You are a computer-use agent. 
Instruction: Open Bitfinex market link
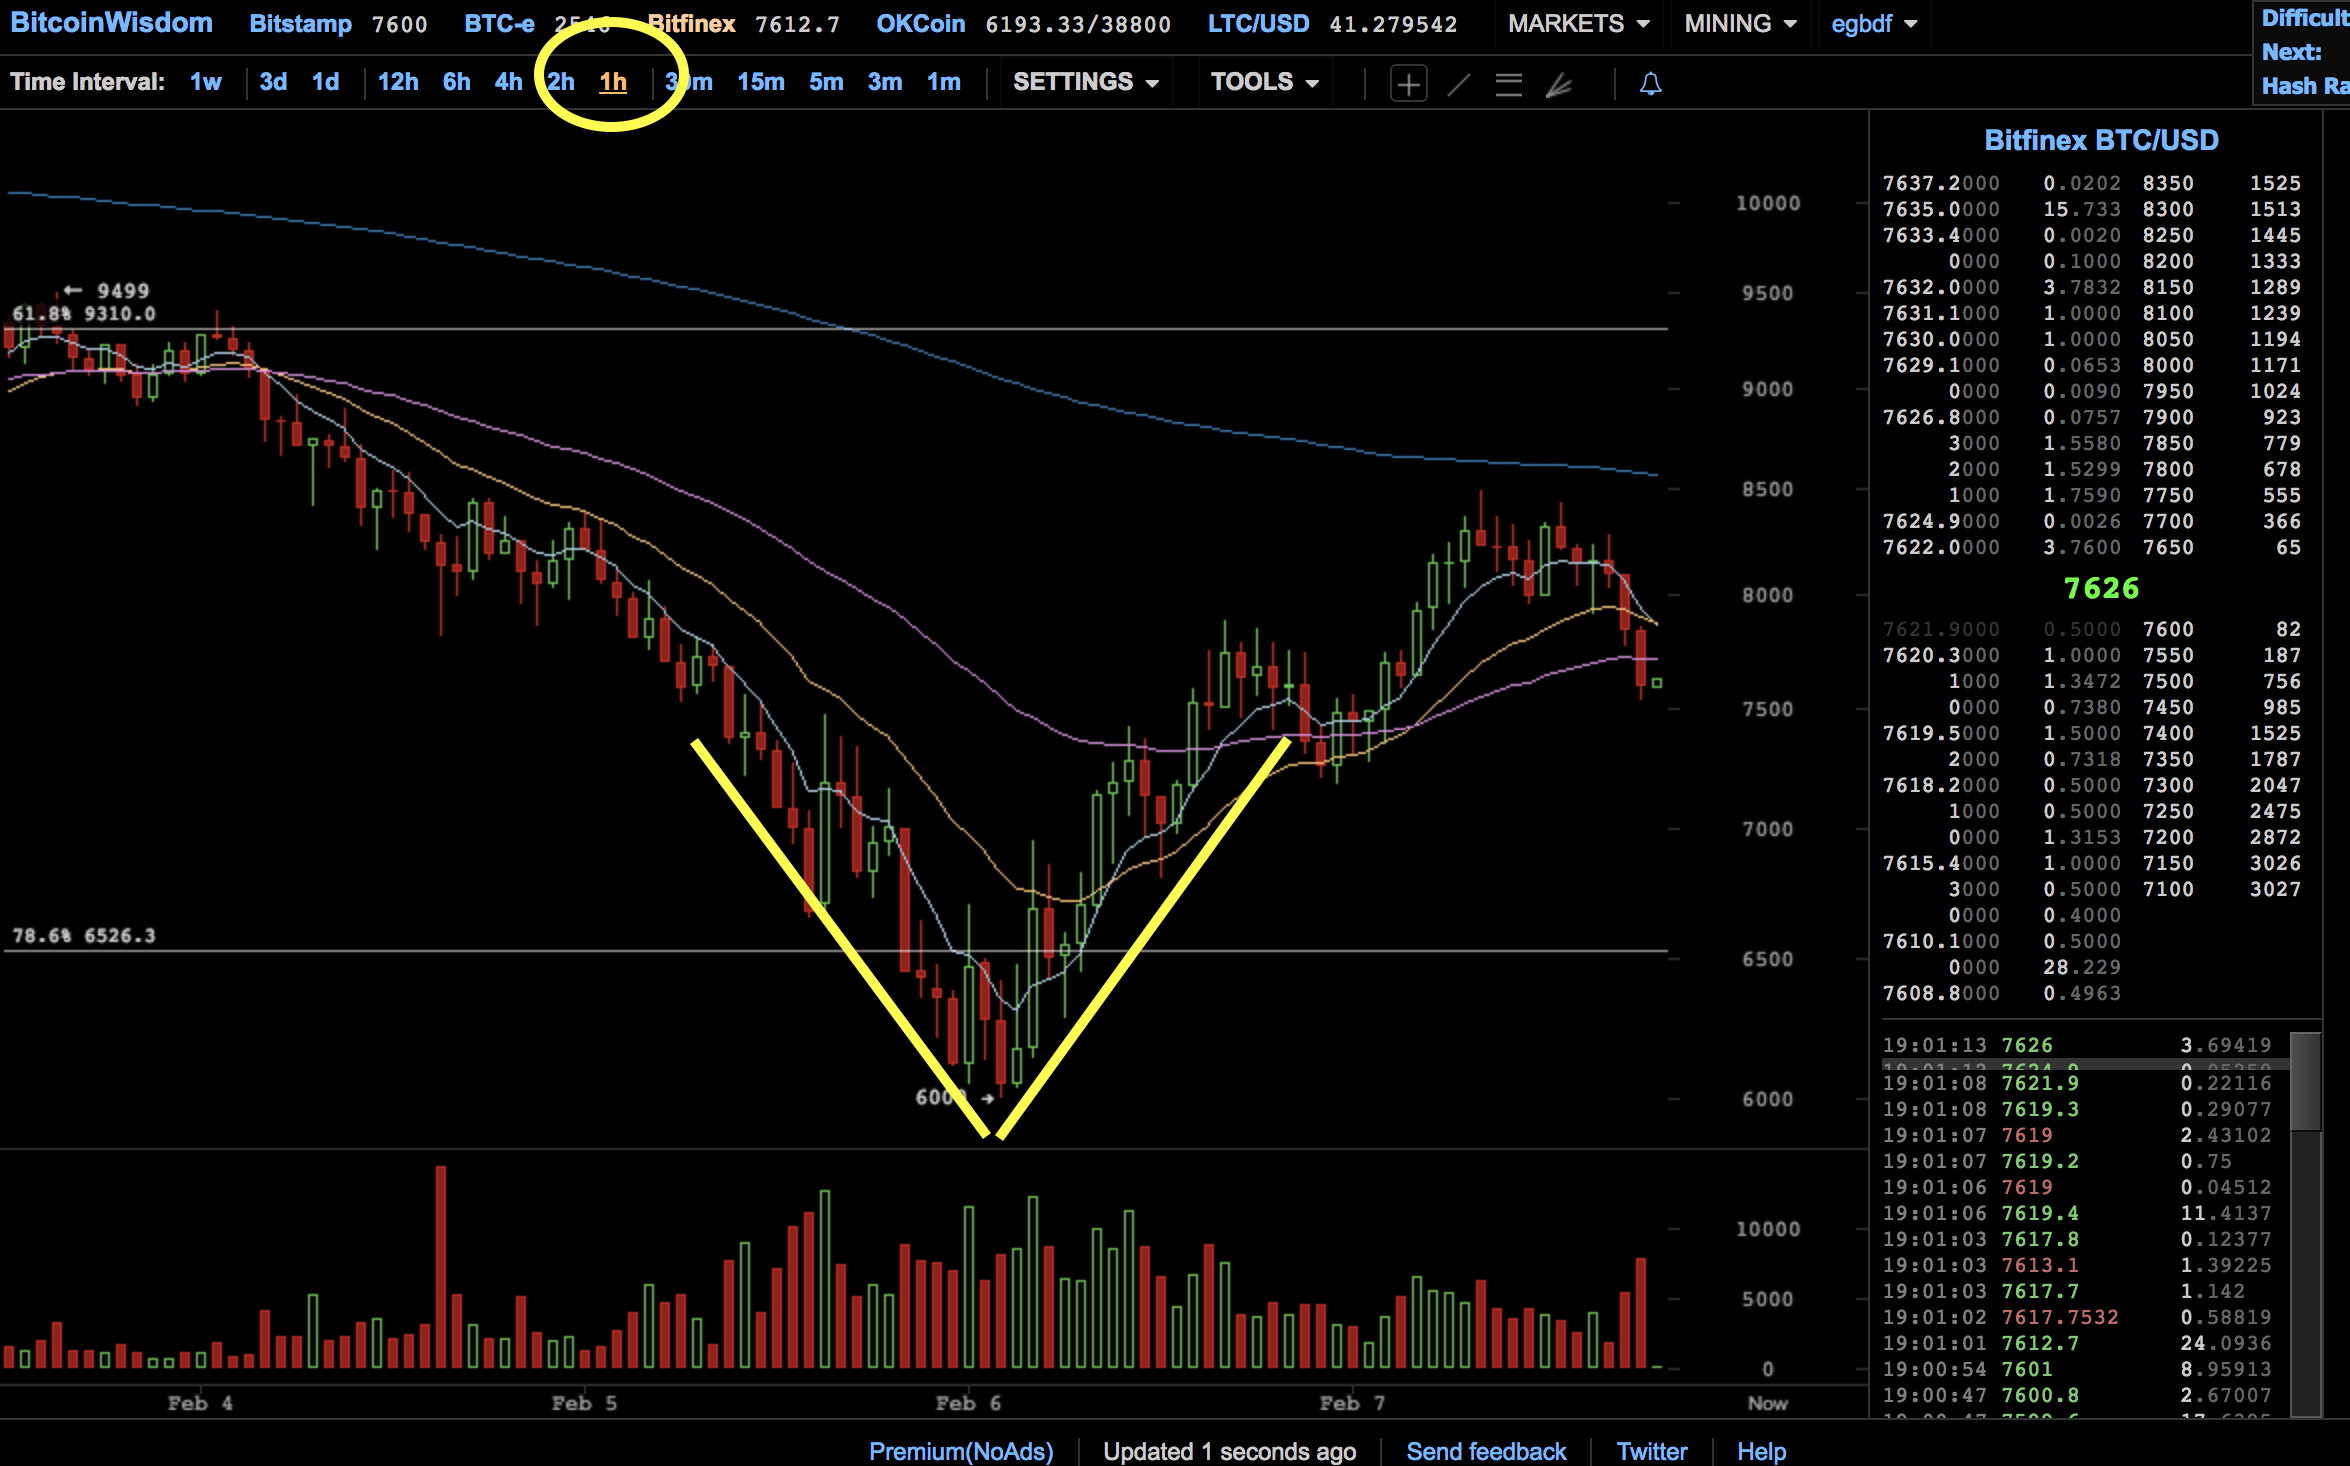691,24
